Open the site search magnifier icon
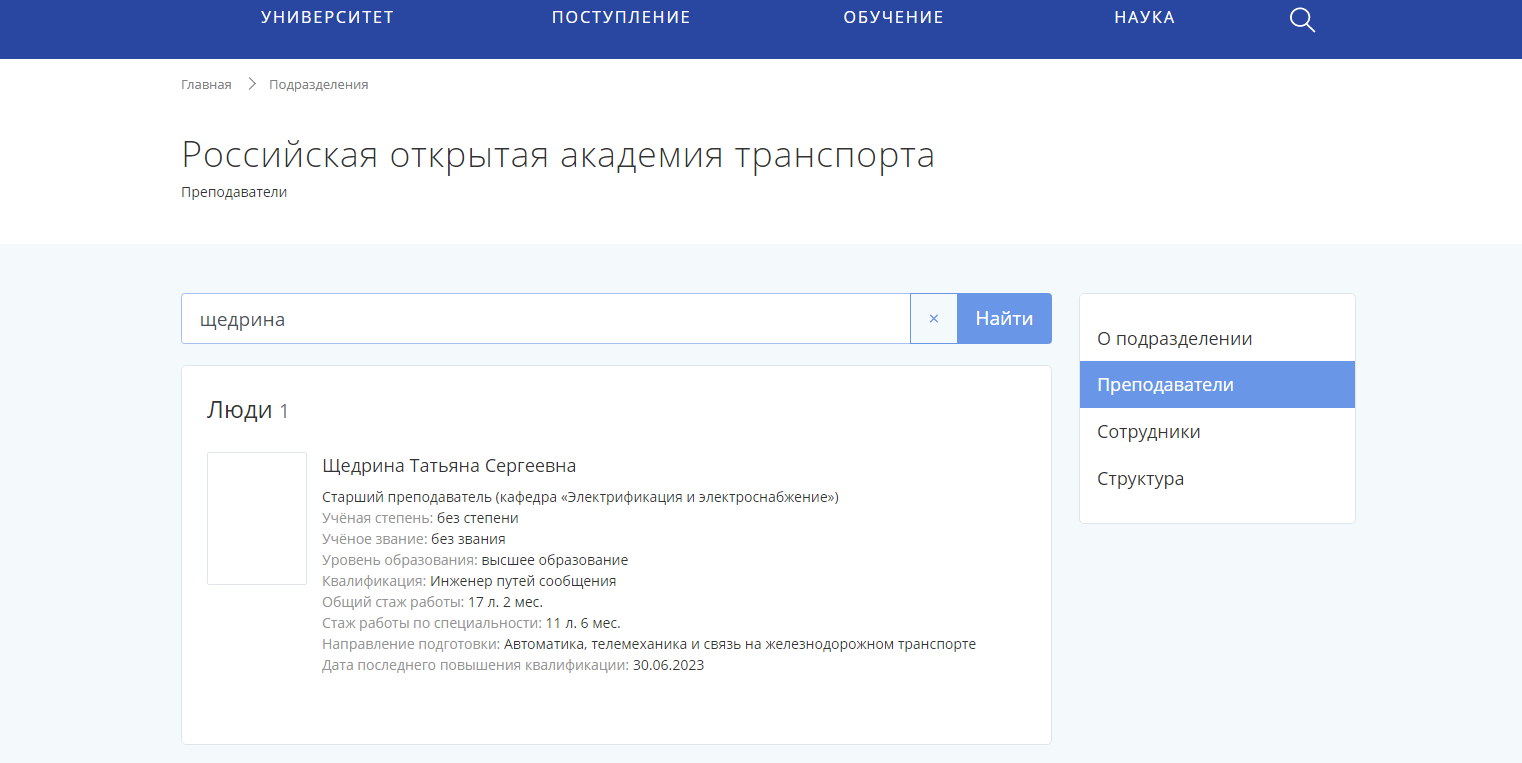This screenshot has width=1522, height=763. pyautogui.click(x=1302, y=20)
